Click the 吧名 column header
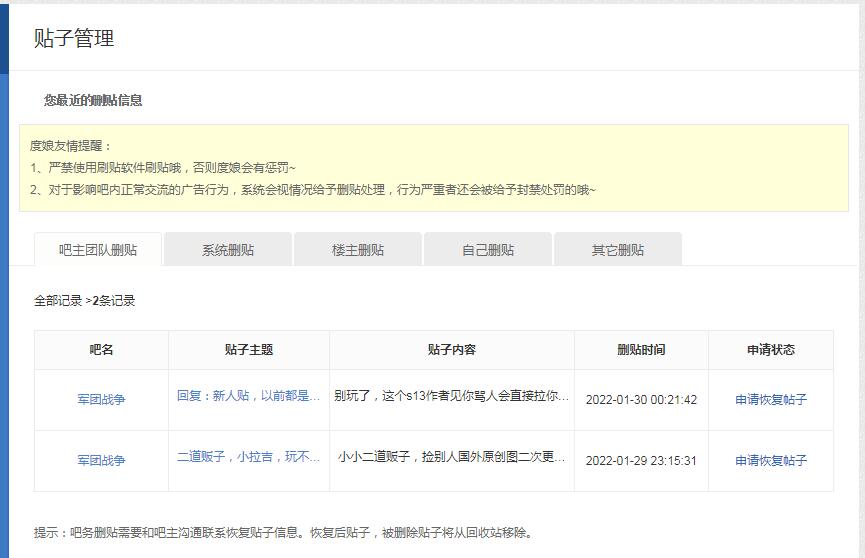 [x=101, y=350]
